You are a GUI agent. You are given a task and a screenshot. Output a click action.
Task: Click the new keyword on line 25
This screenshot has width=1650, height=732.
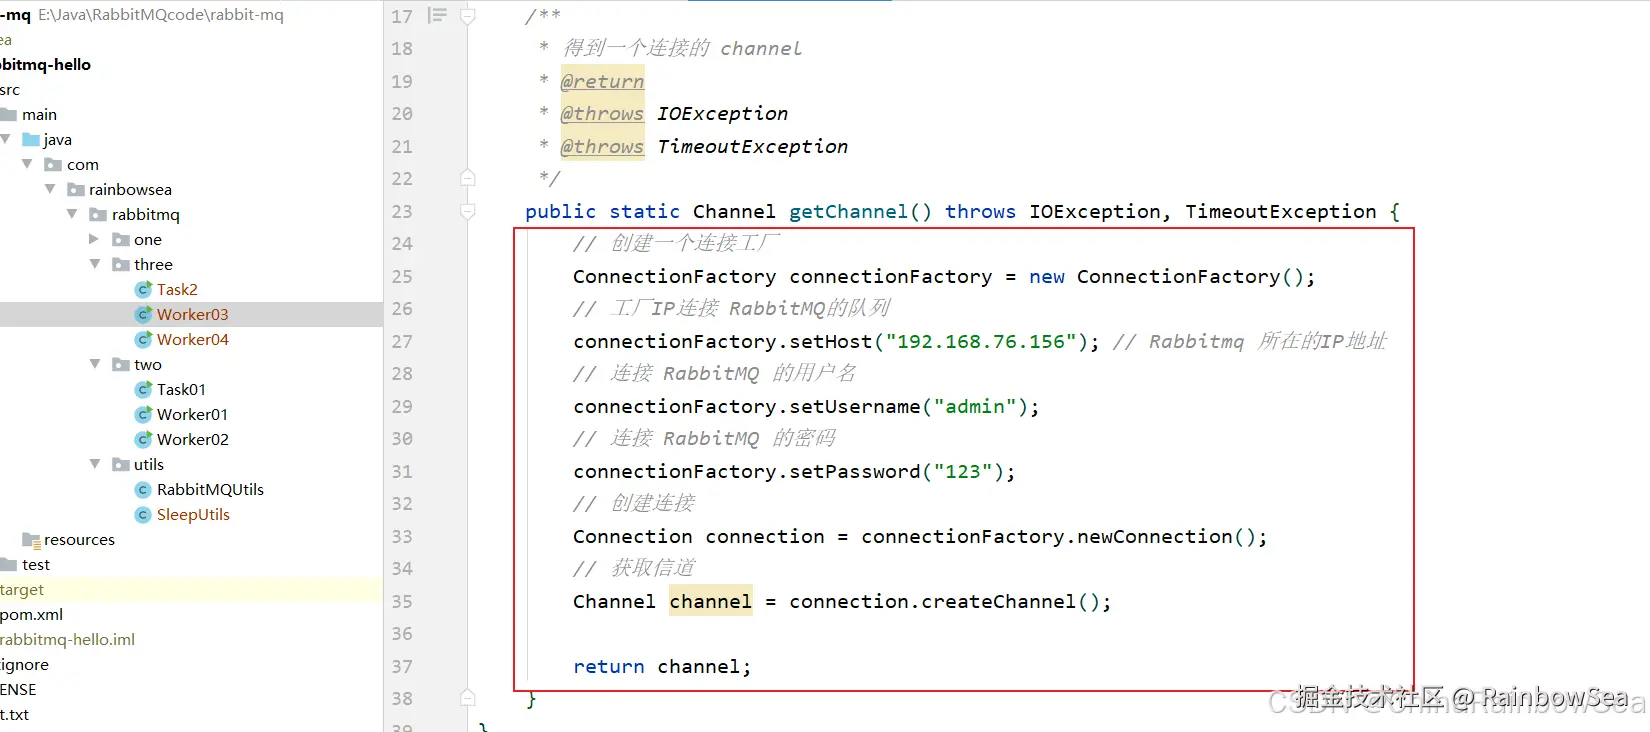tap(1047, 277)
